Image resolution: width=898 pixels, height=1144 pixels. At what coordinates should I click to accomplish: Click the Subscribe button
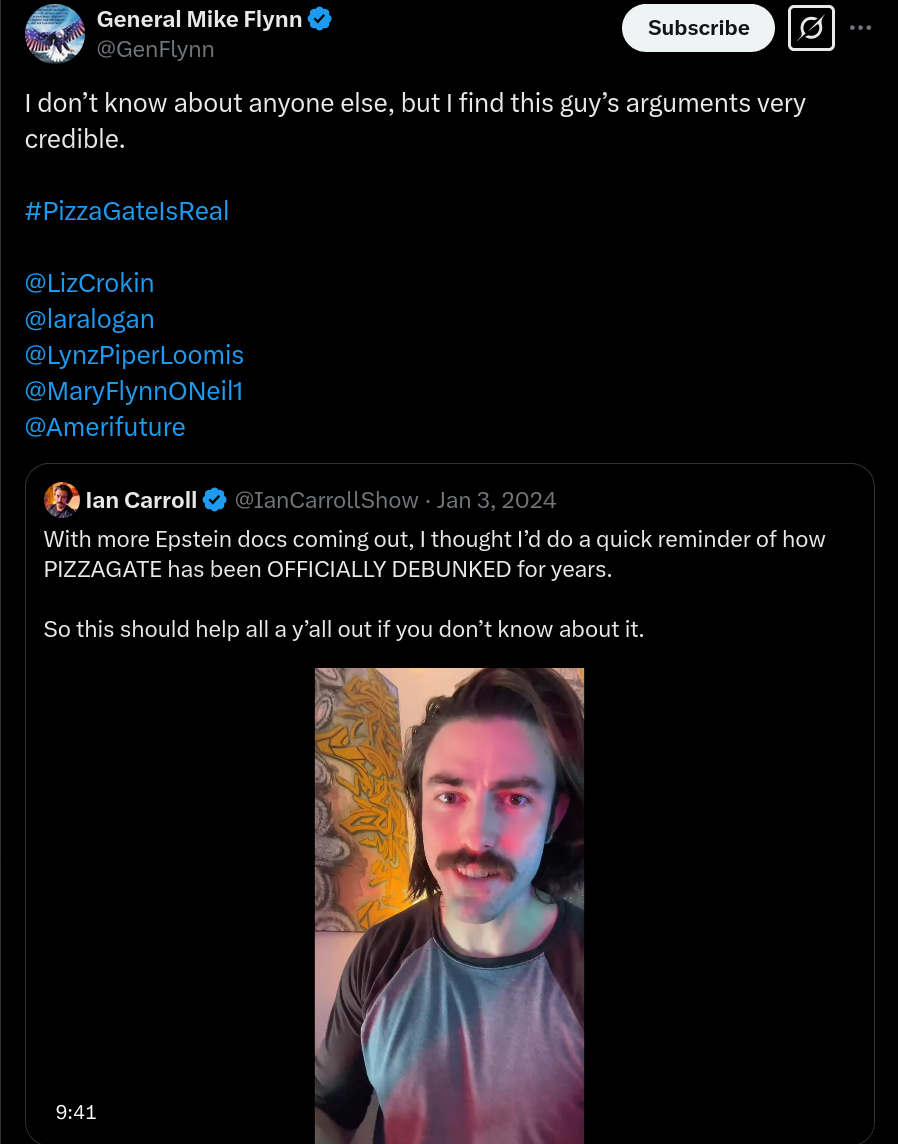697,28
